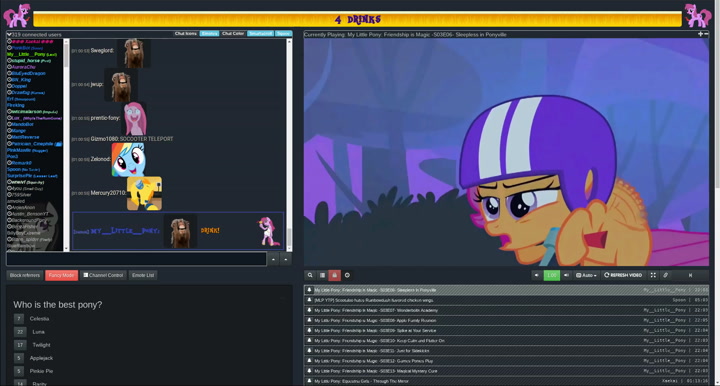Click the volume up speaker icon
Screen dimensions: 720x386
coord(566,275)
